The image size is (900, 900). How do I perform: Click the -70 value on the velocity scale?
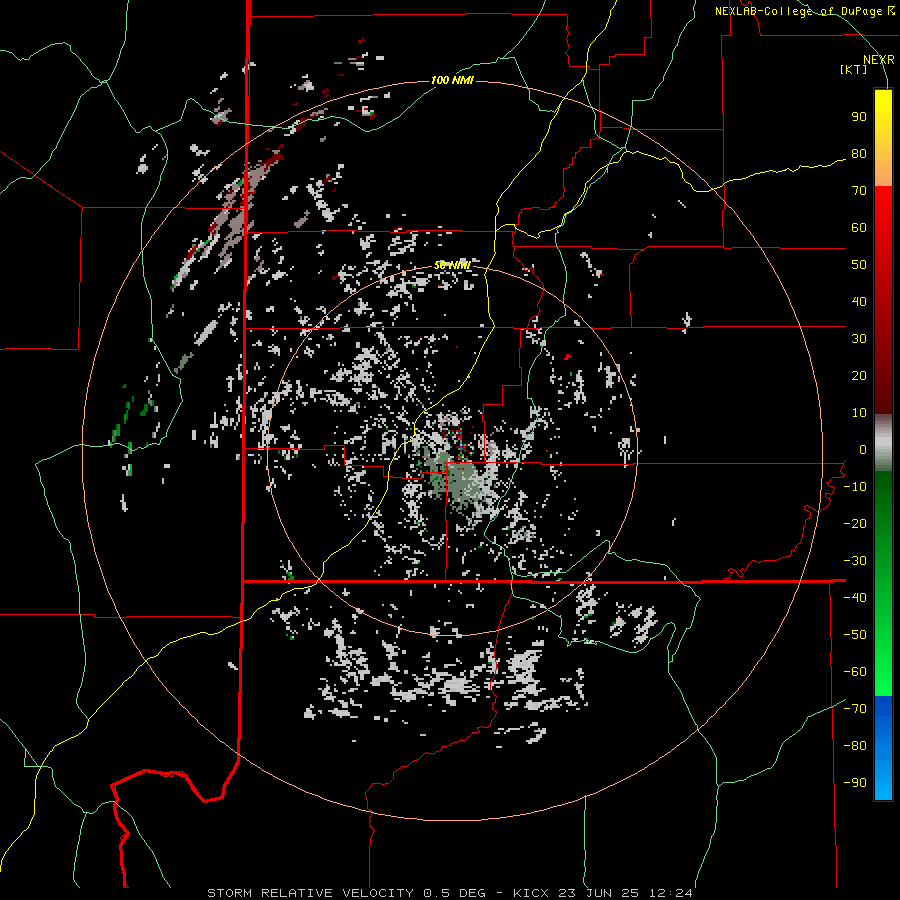pos(855,709)
